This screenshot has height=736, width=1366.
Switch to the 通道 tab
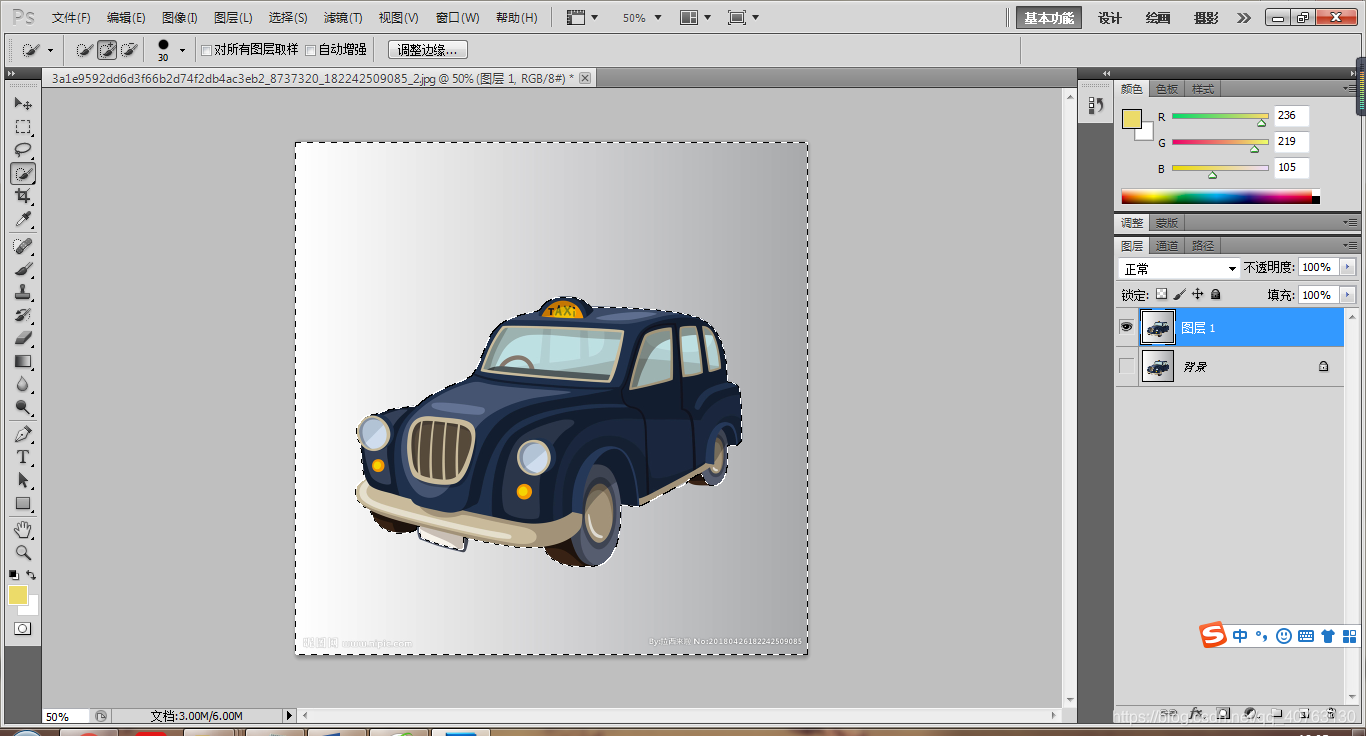[x=1167, y=246]
